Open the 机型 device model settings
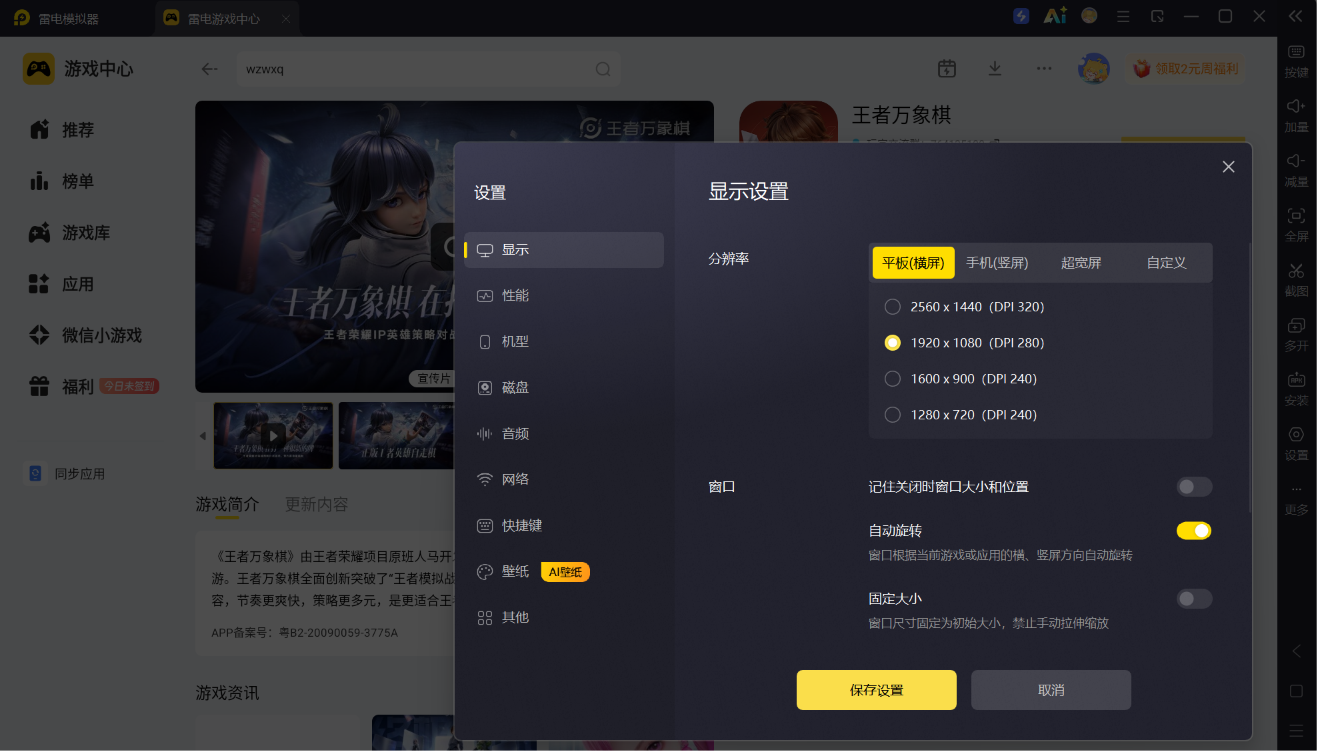 point(564,342)
